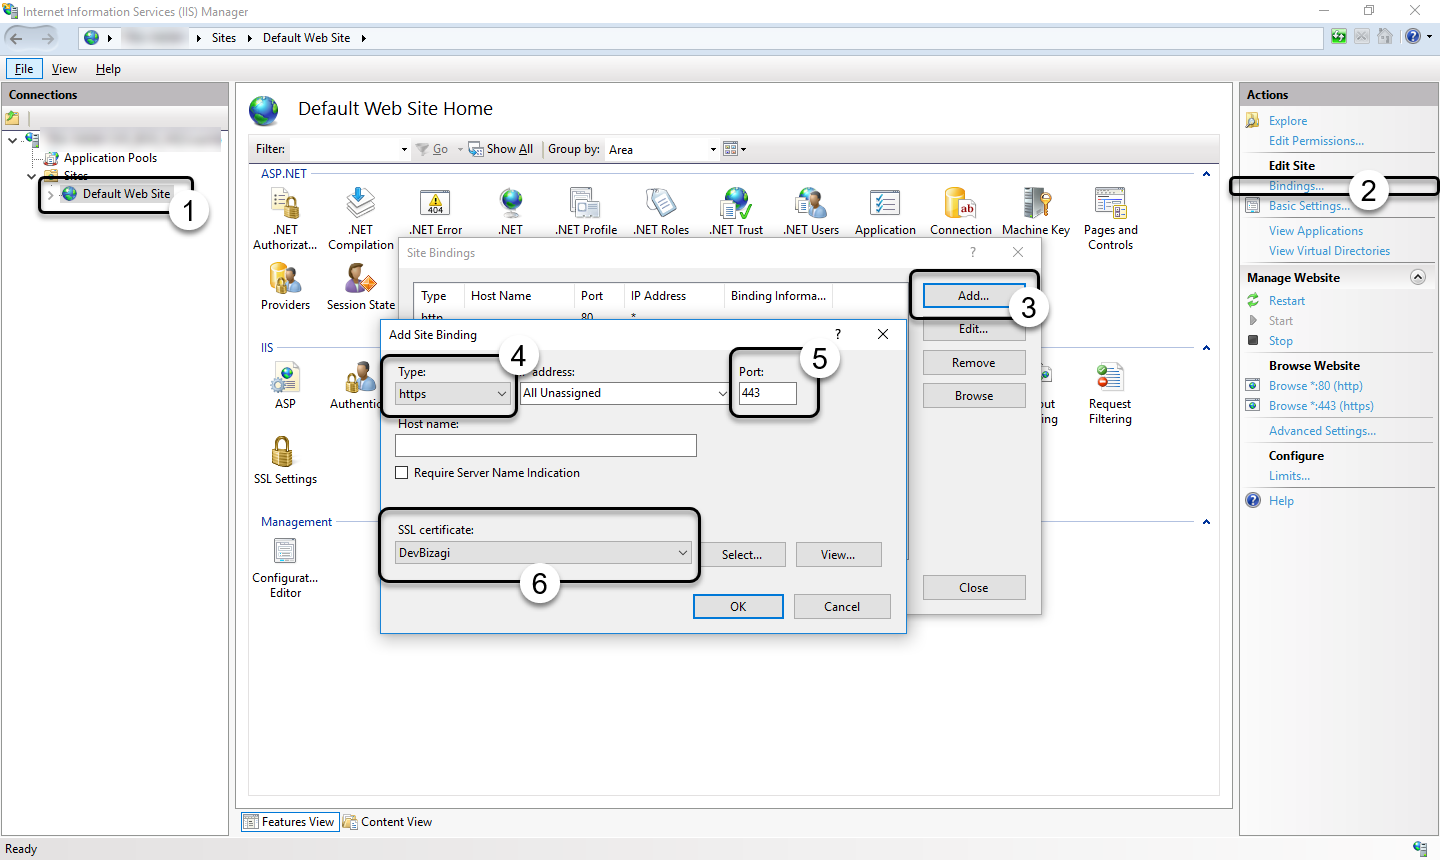
Task: Open the binding Type dropdown
Action: click(453, 394)
